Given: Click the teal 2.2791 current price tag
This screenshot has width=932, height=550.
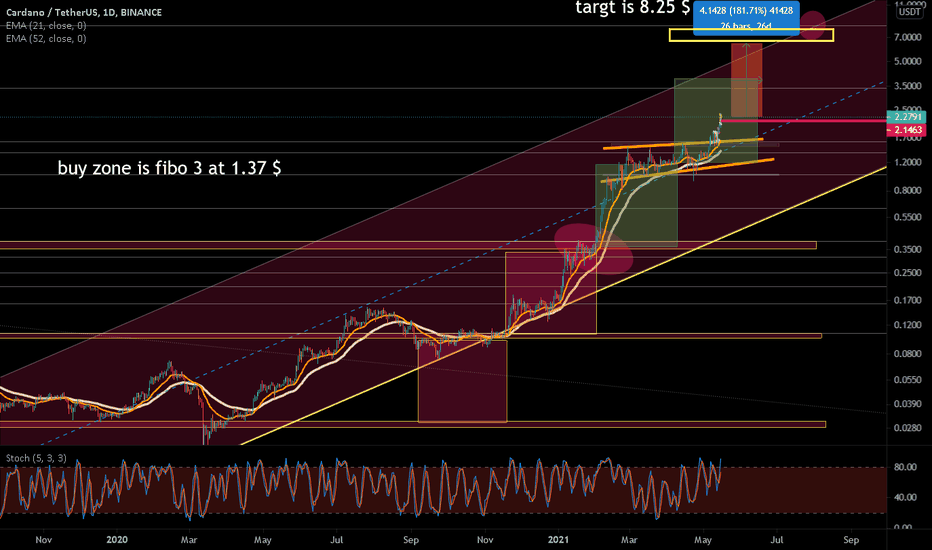Looking at the screenshot, I should (x=907, y=117).
